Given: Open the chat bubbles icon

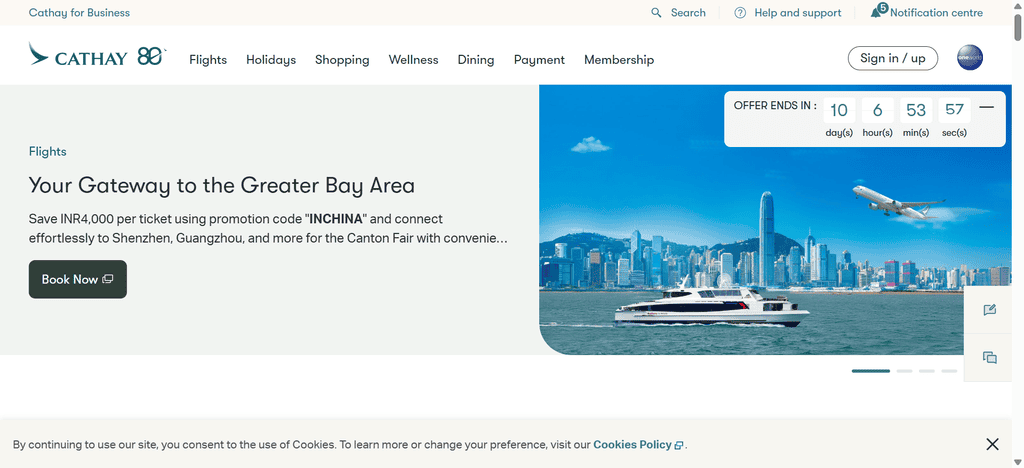Looking at the screenshot, I should point(990,357).
